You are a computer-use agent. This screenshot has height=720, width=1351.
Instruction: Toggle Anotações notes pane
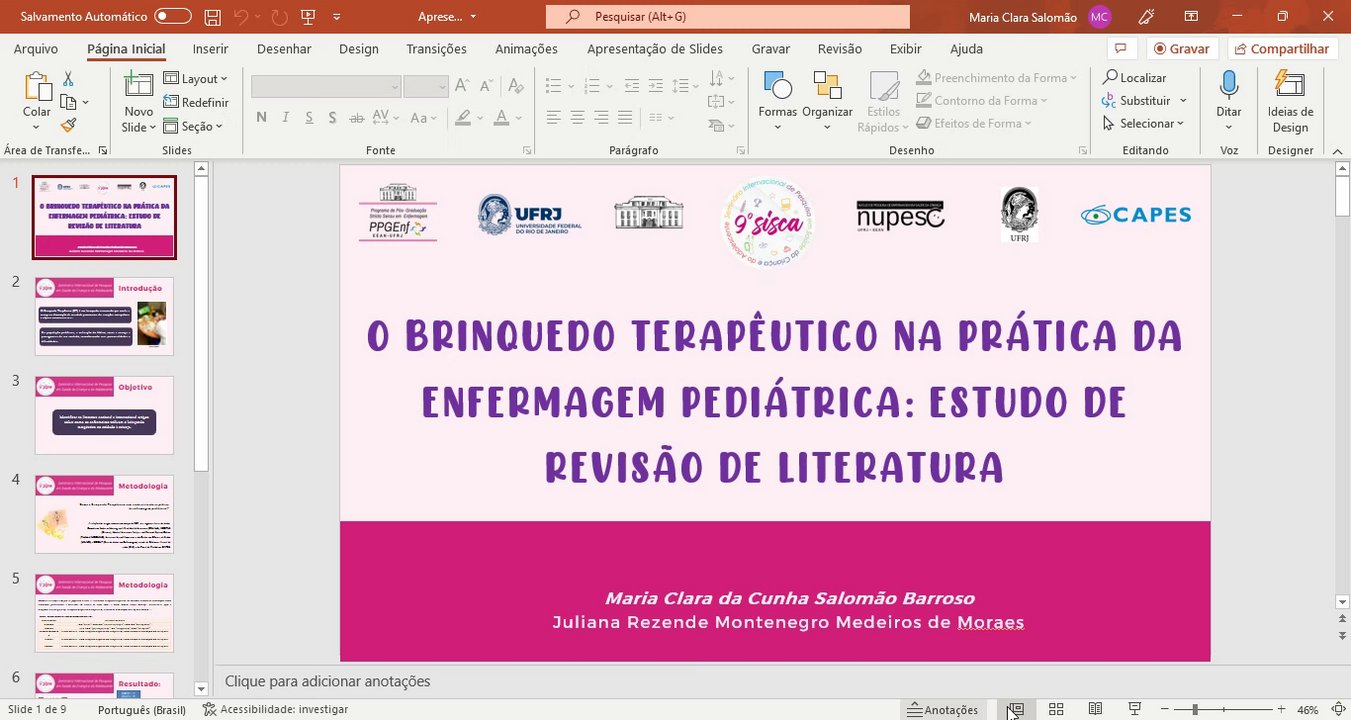pyautogui.click(x=942, y=709)
